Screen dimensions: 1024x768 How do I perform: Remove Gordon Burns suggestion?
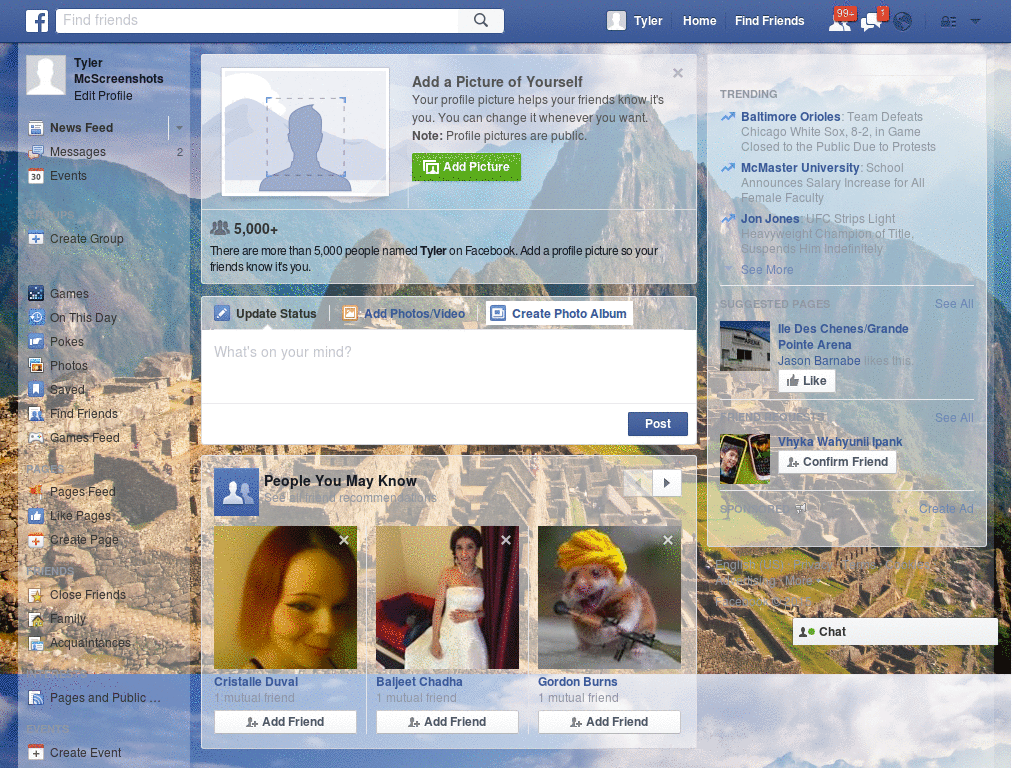point(667,540)
